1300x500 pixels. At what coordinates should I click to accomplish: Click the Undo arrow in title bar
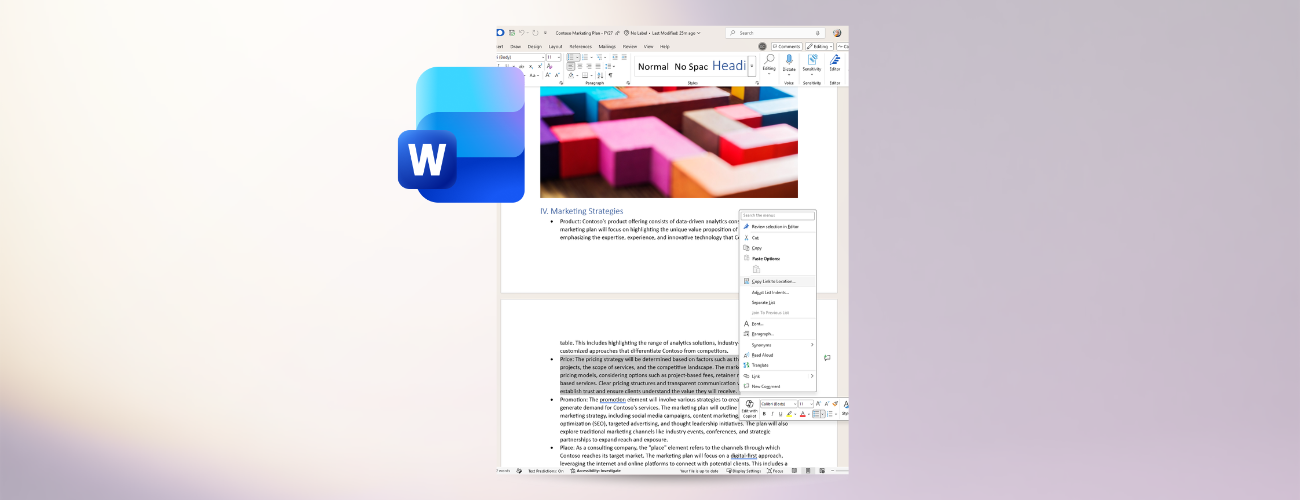point(521,33)
